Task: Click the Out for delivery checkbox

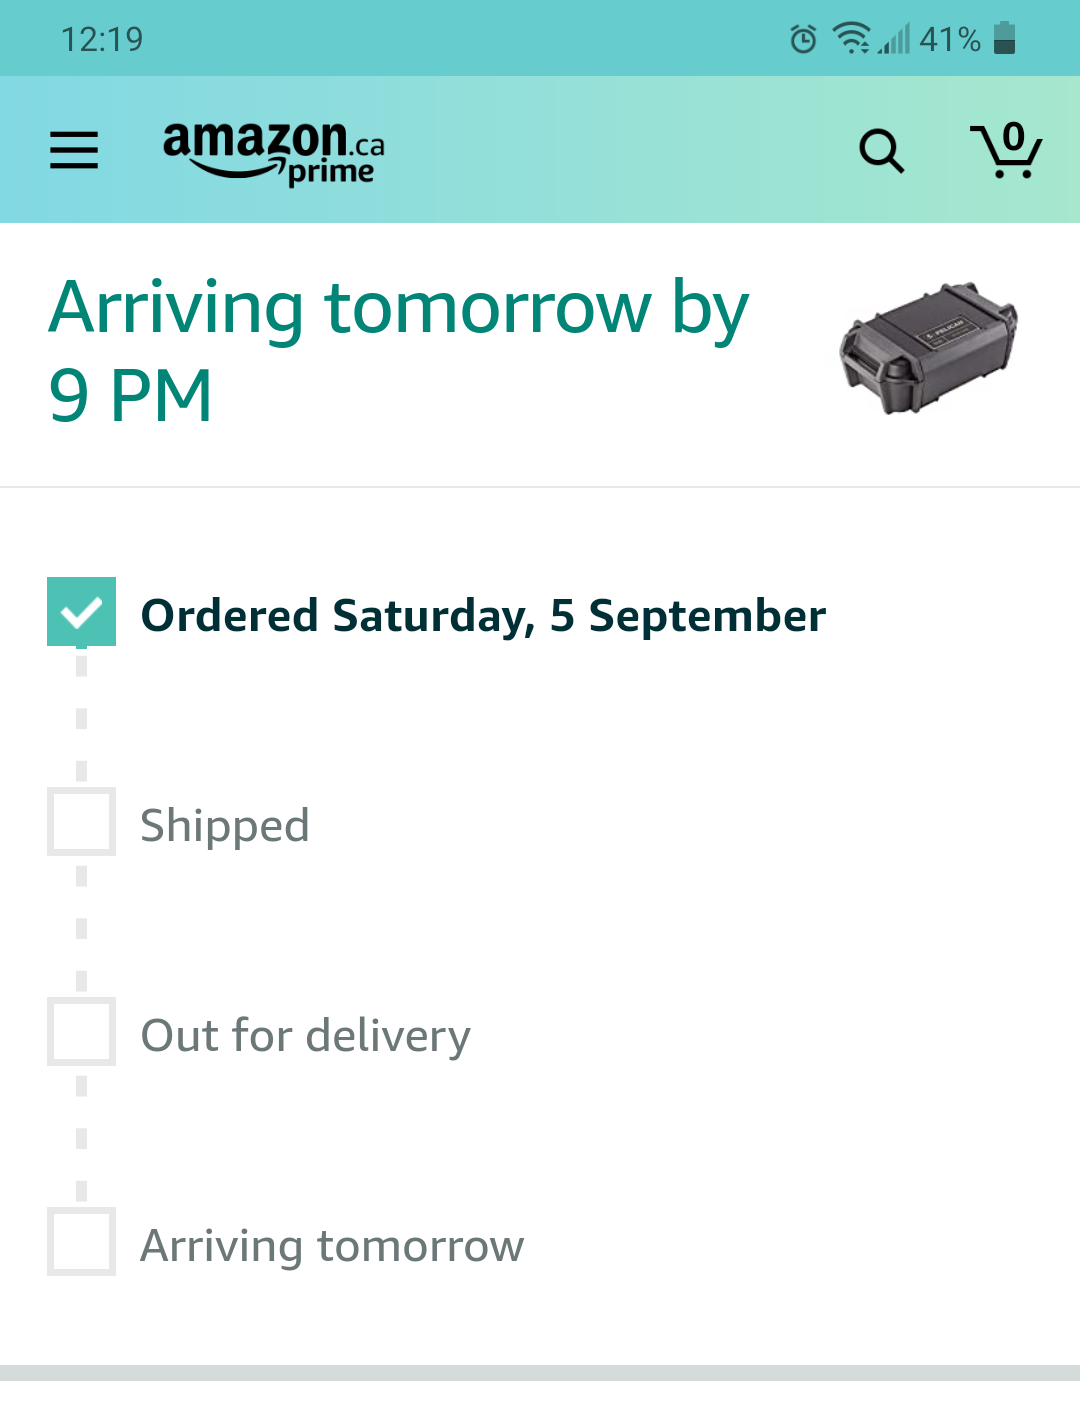Action: [81, 1031]
